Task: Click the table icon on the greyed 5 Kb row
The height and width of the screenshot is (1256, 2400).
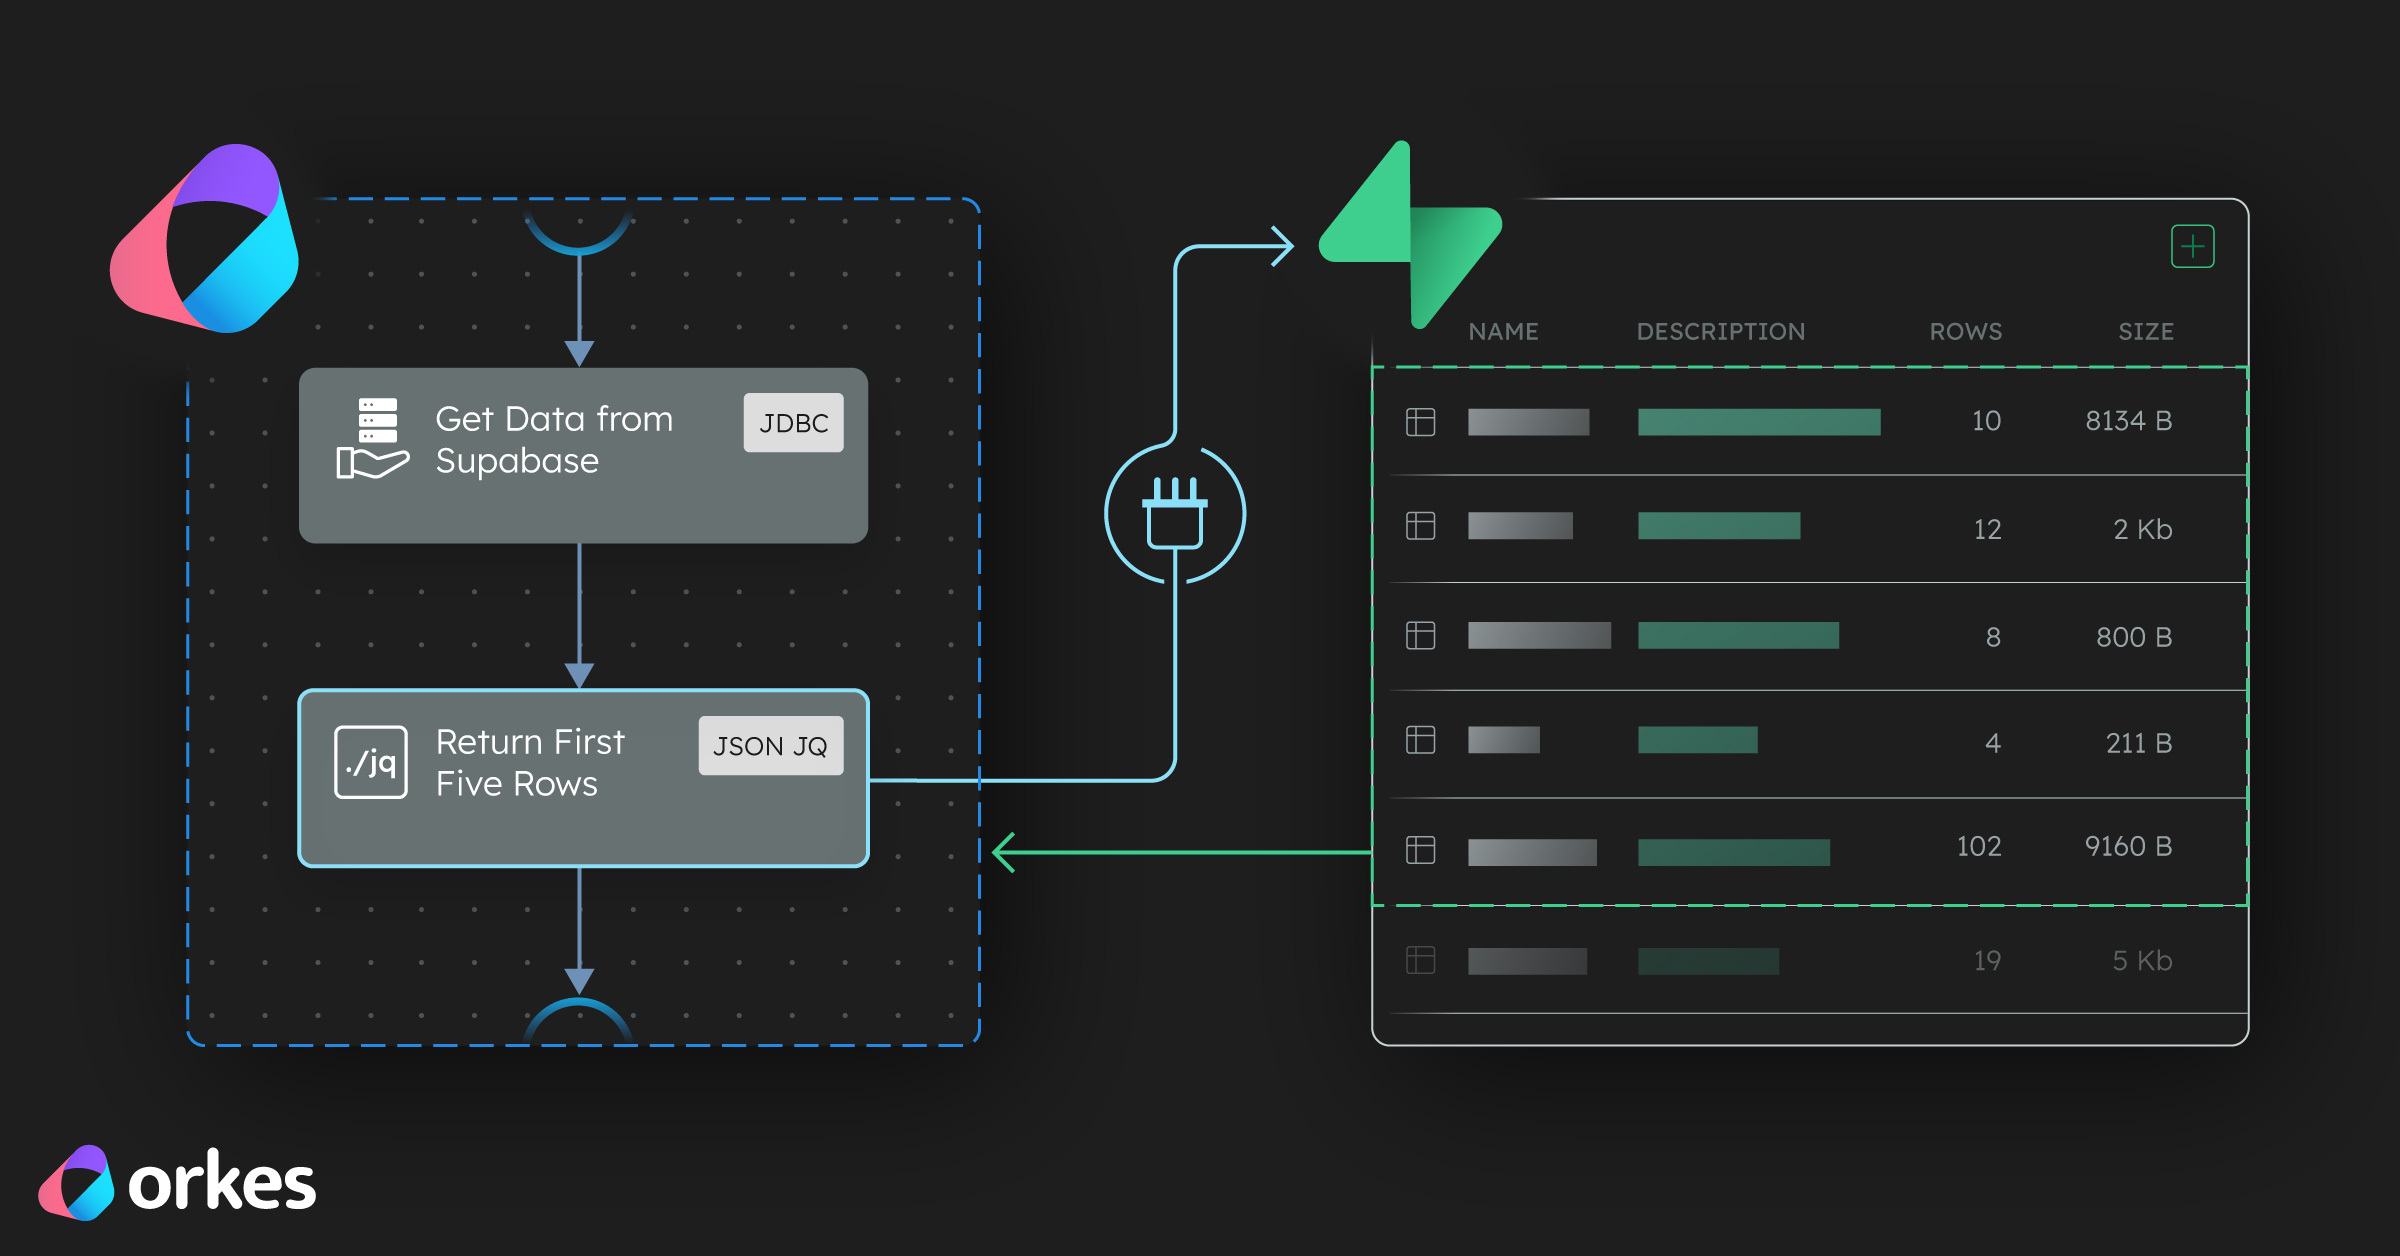Action: (x=1419, y=960)
